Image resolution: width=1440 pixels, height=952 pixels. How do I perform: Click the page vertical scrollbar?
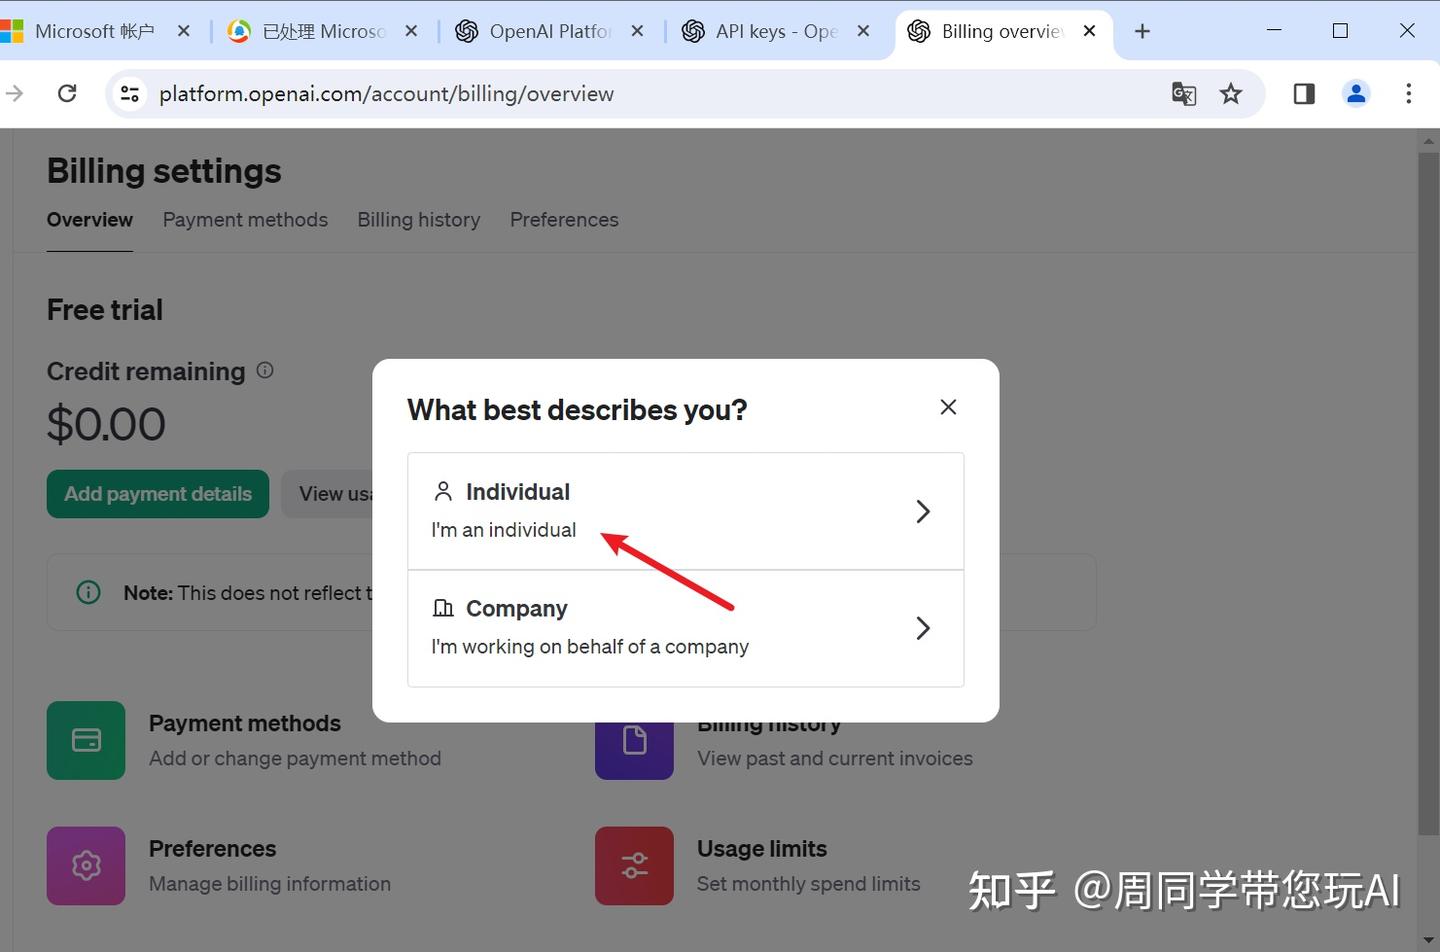click(x=1429, y=494)
